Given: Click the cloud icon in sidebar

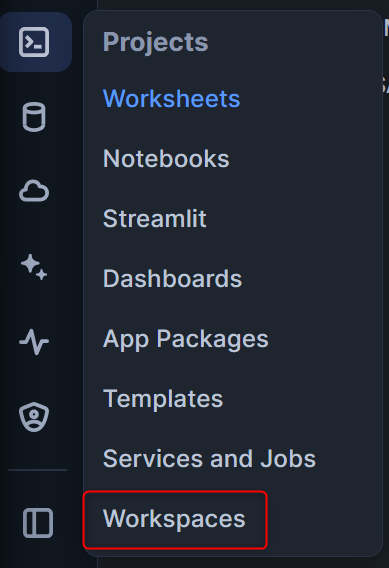Looking at the screenshot, I should pos(34,191).
